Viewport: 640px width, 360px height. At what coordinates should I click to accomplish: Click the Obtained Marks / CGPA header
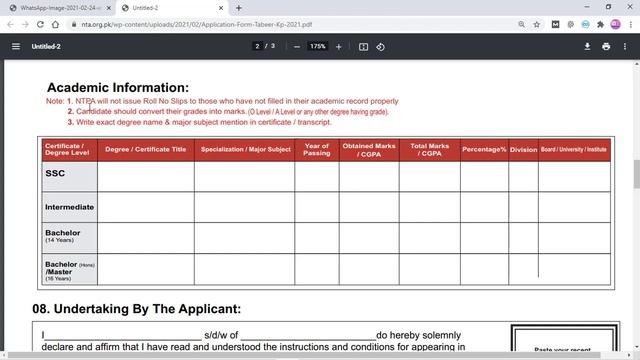(369, 150)
